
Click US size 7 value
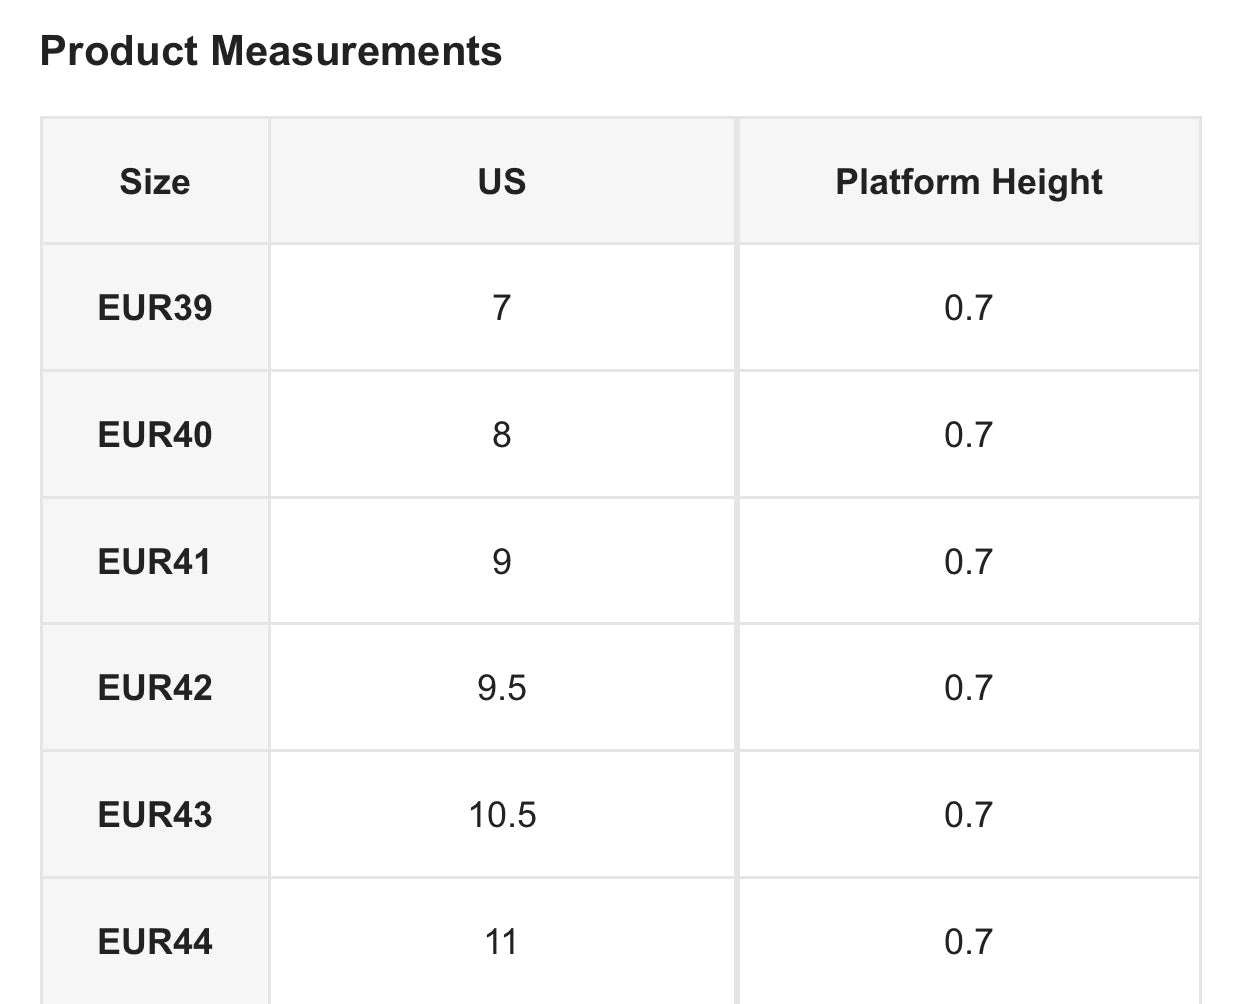tap(502, 308)
